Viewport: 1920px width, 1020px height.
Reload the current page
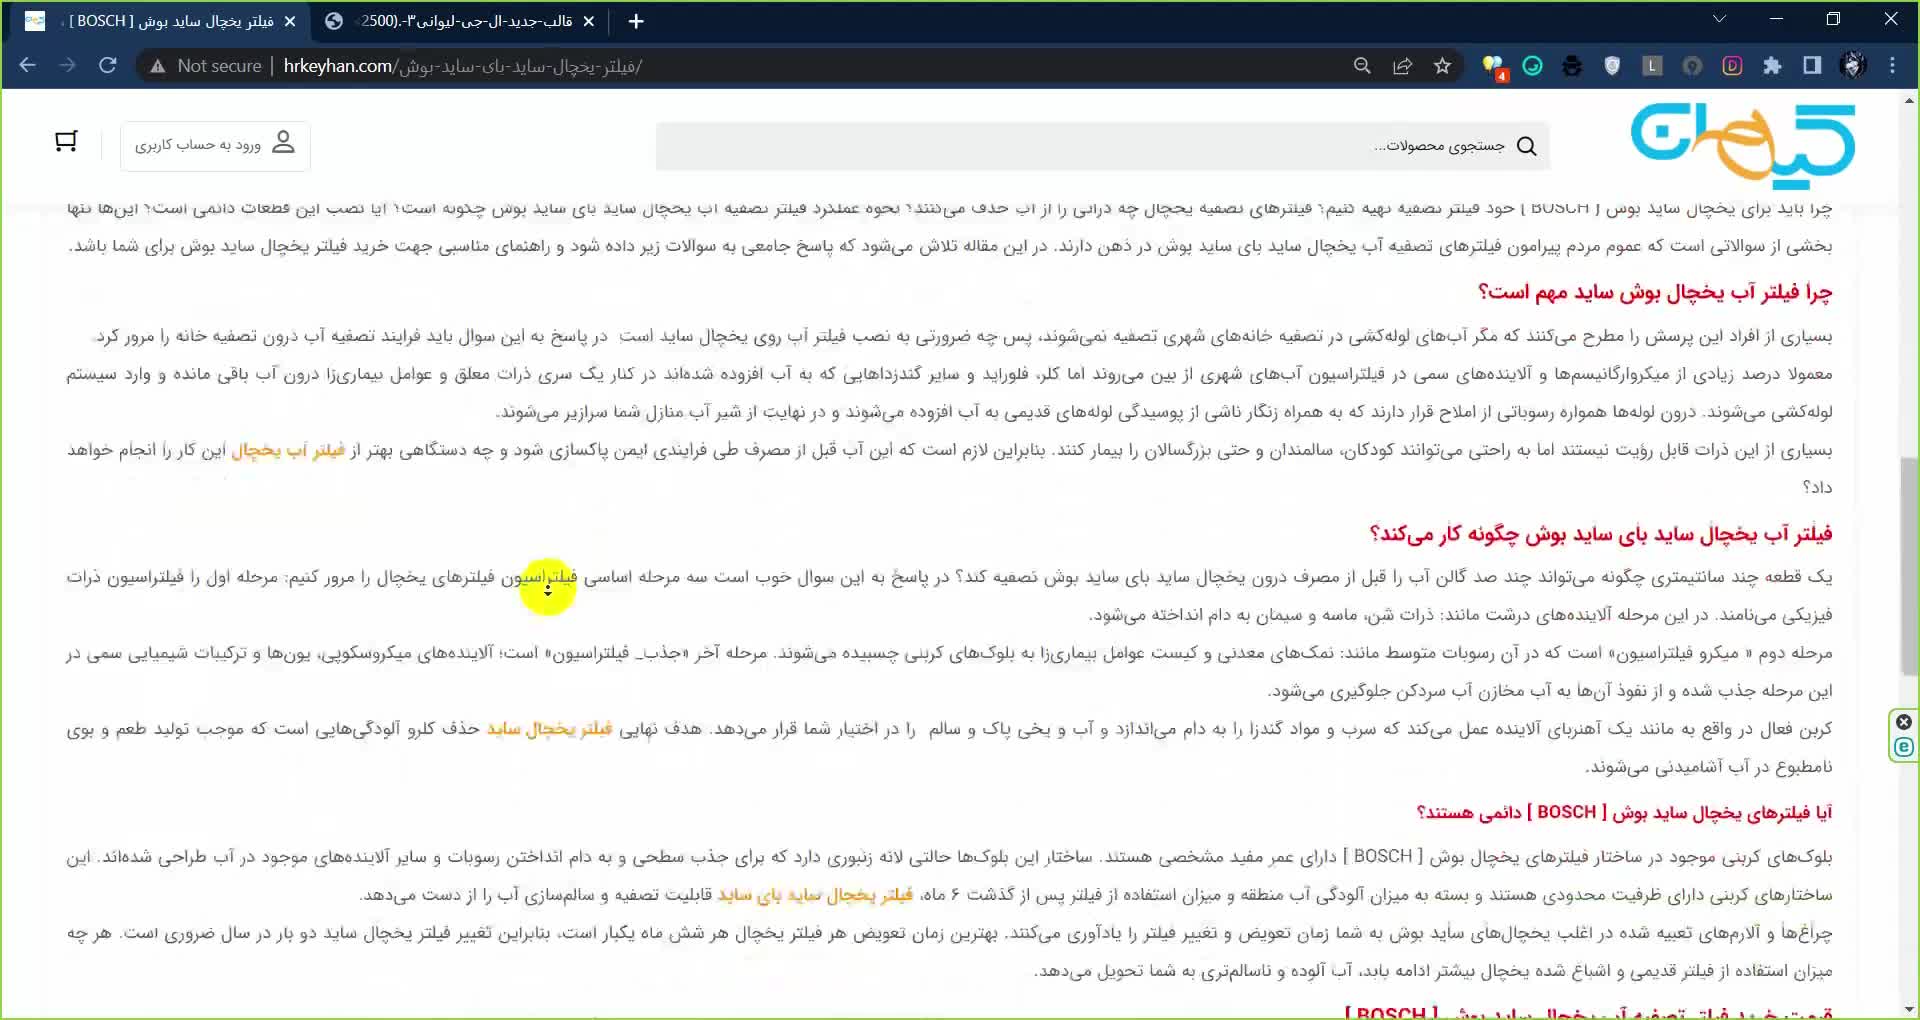108,66
